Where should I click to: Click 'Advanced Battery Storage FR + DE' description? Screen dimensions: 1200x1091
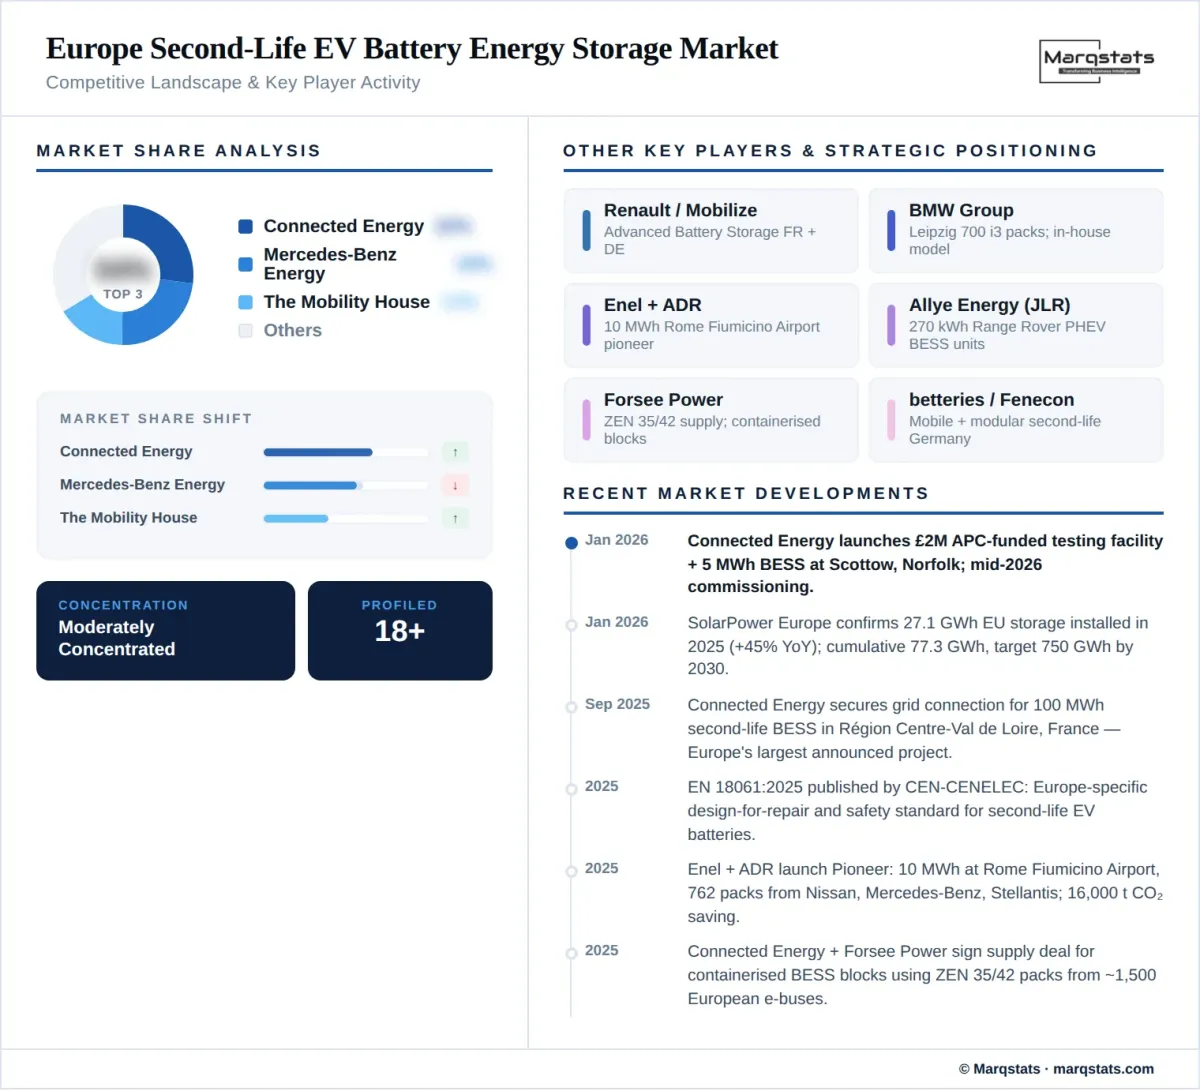click(710, 240)
